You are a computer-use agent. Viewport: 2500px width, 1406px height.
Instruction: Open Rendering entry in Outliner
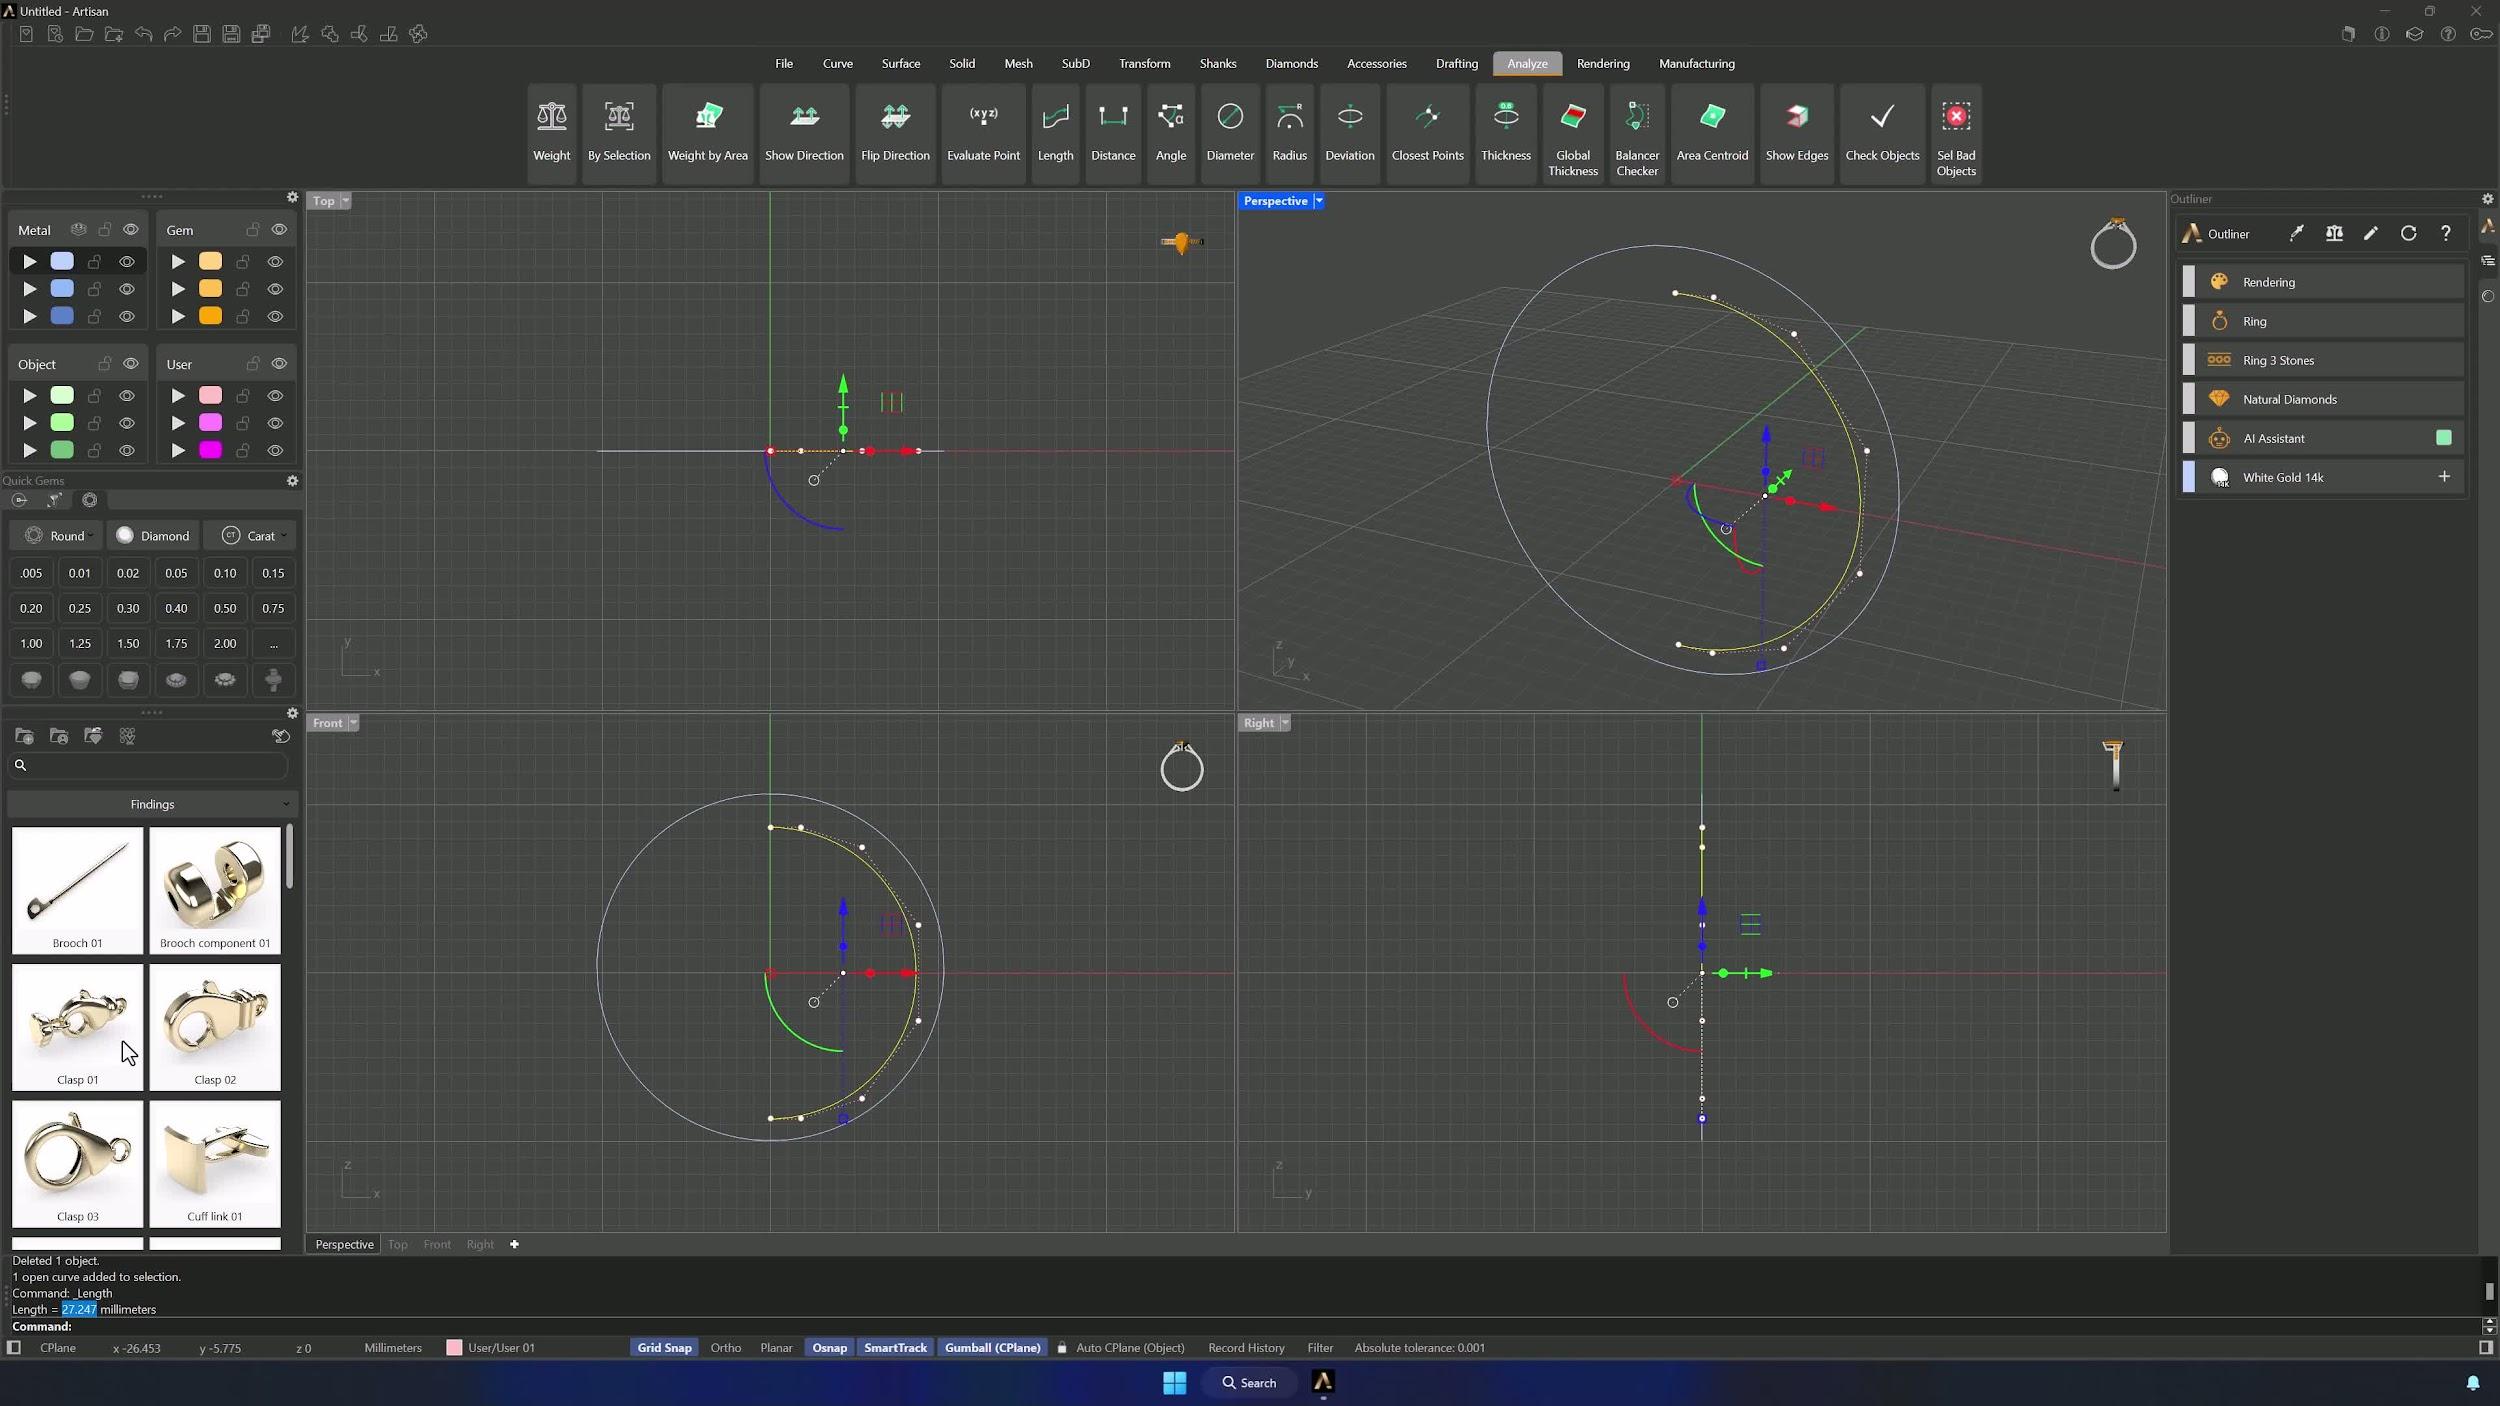2322,282
